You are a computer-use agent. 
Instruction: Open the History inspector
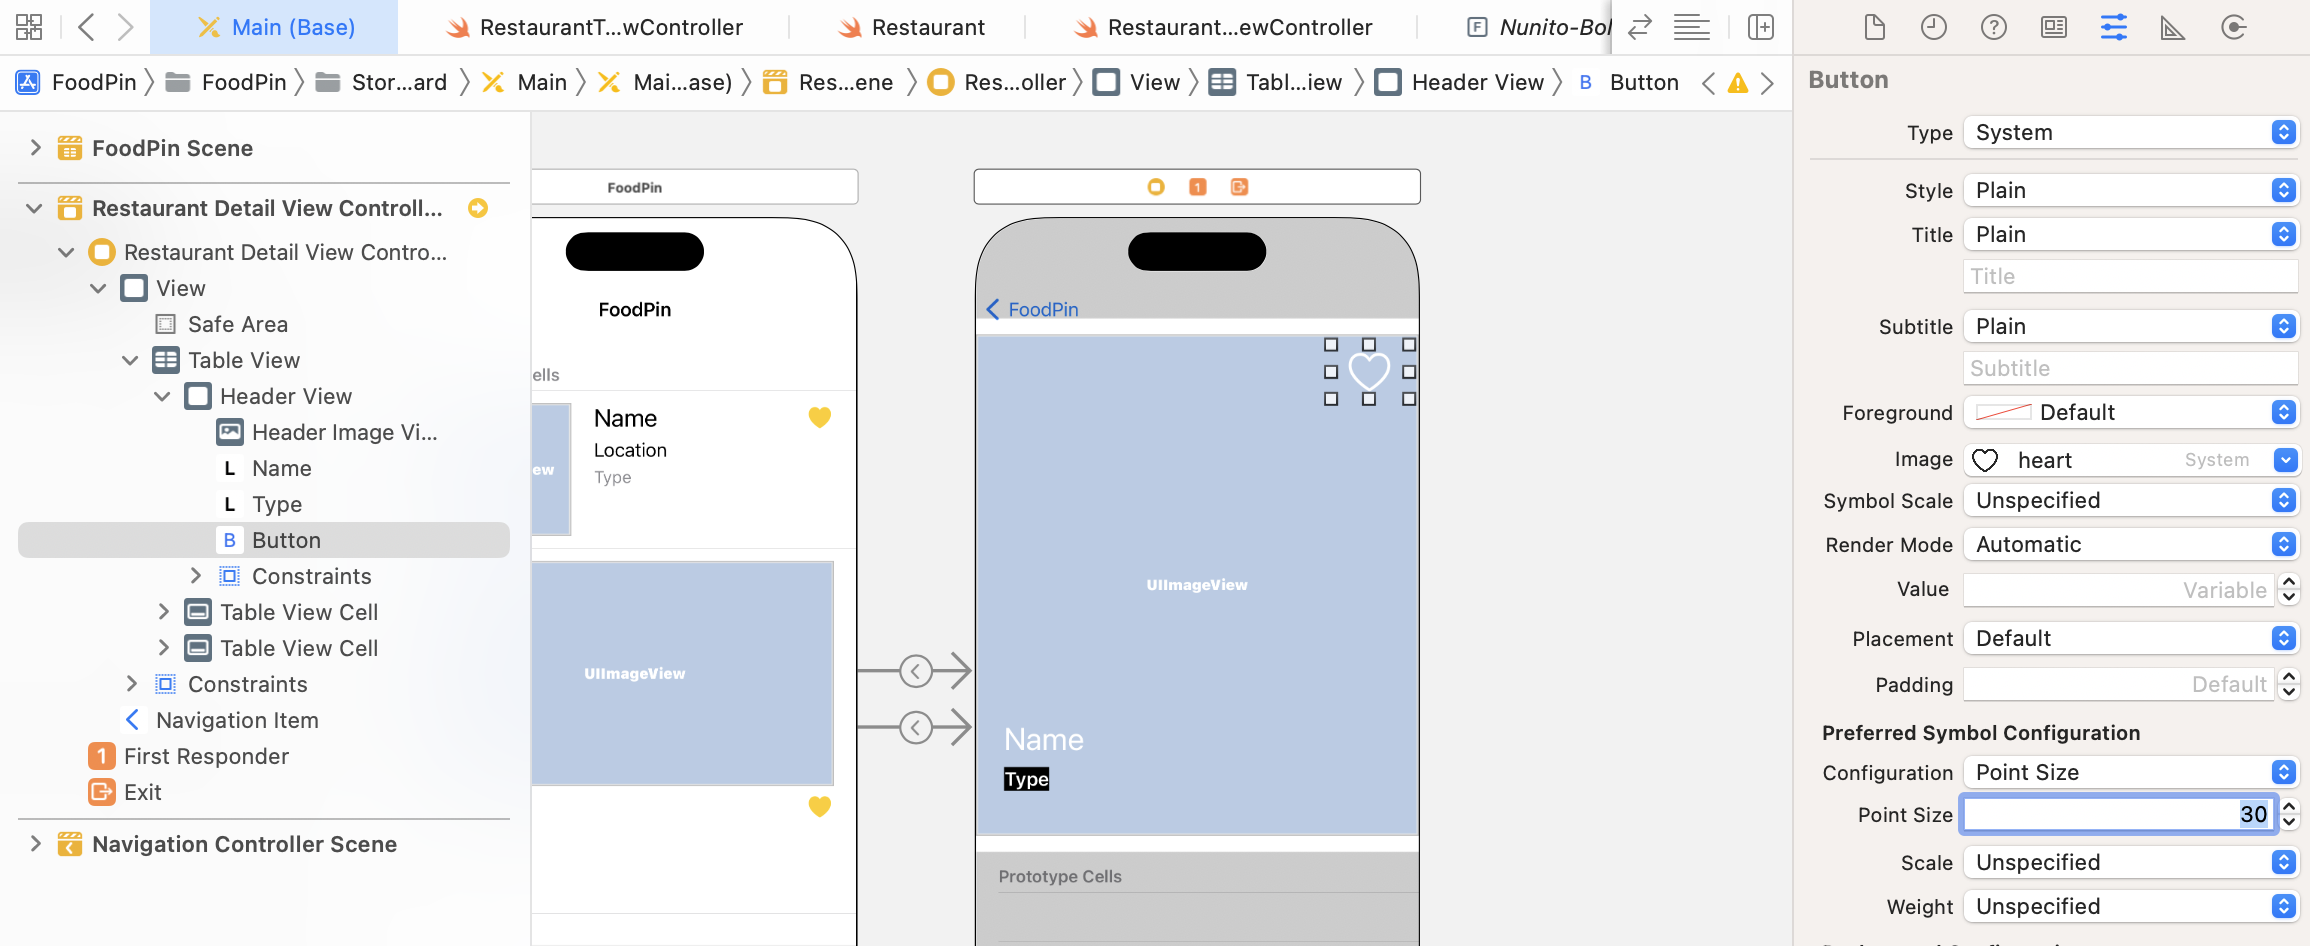click(x=1934, y=27)
